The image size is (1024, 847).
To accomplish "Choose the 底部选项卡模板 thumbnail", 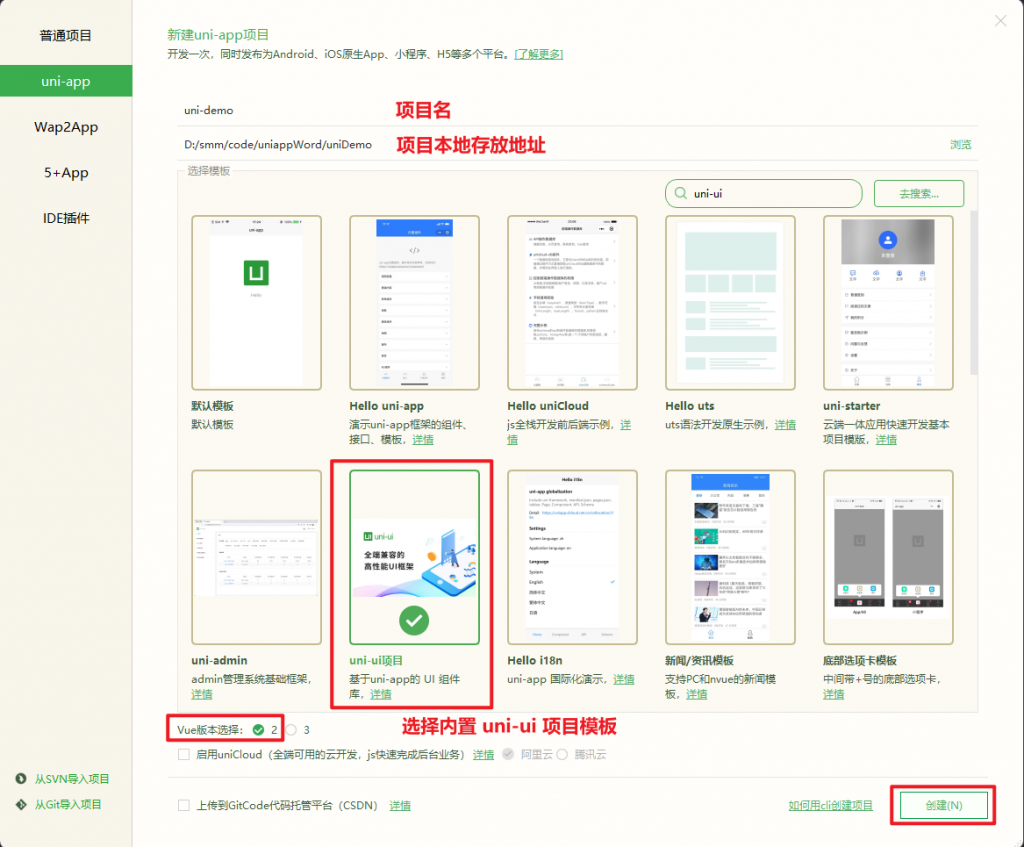I will [x=888, y=557].
